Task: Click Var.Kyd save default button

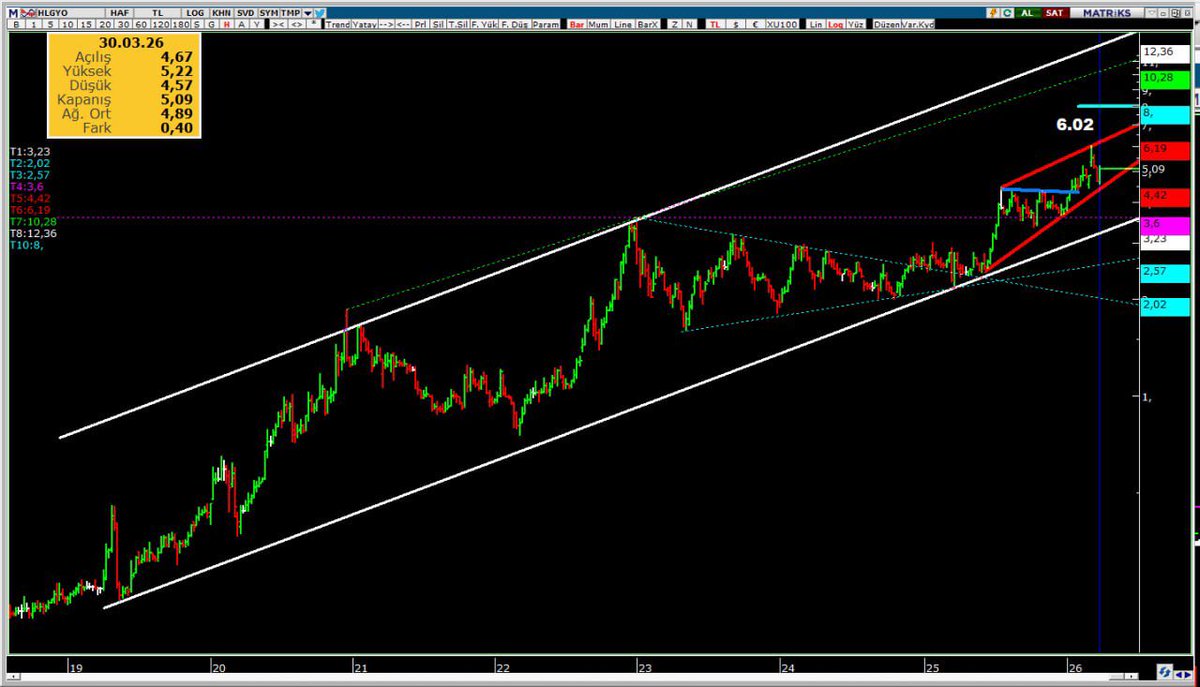Action: click(x=918, y=24)
